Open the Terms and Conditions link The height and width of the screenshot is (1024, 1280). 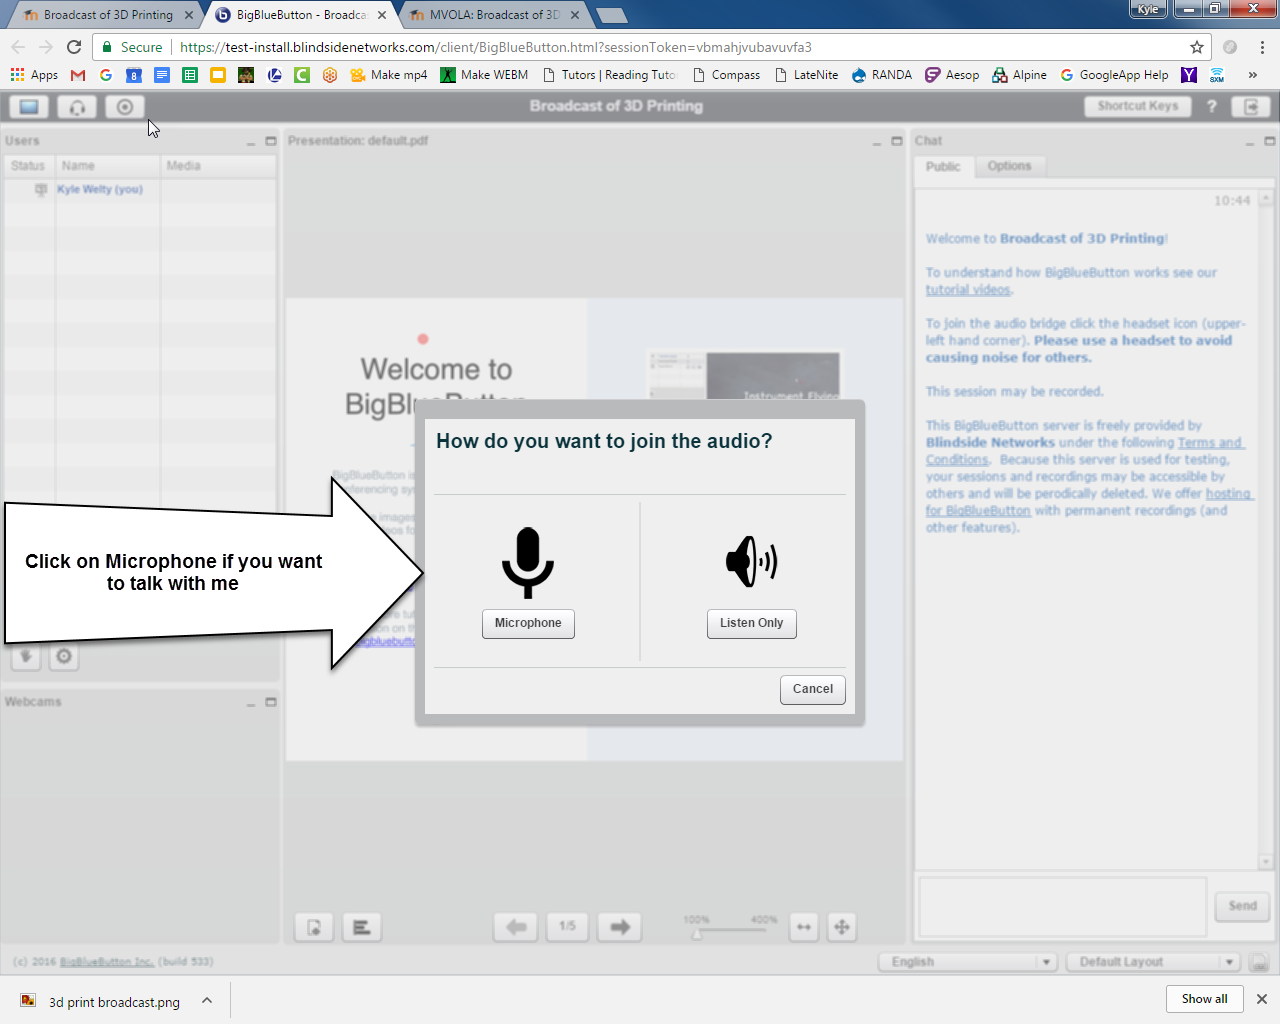pos(1084,451)
